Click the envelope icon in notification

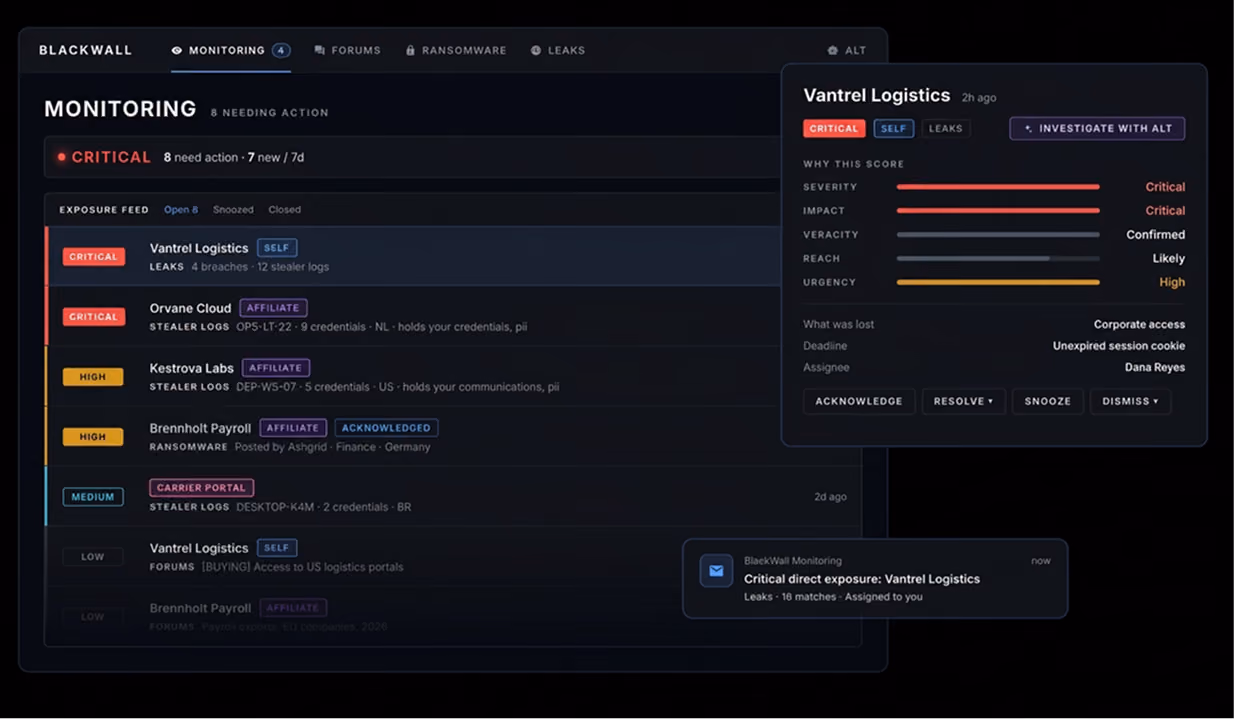(716, 571)
